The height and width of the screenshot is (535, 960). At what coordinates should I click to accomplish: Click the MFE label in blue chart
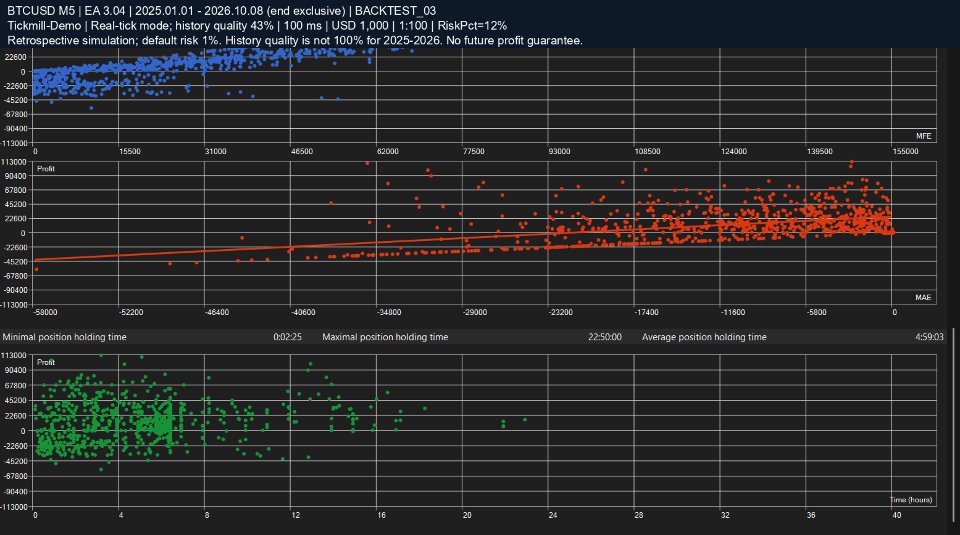pyautogui.click(x=923, y=136)
